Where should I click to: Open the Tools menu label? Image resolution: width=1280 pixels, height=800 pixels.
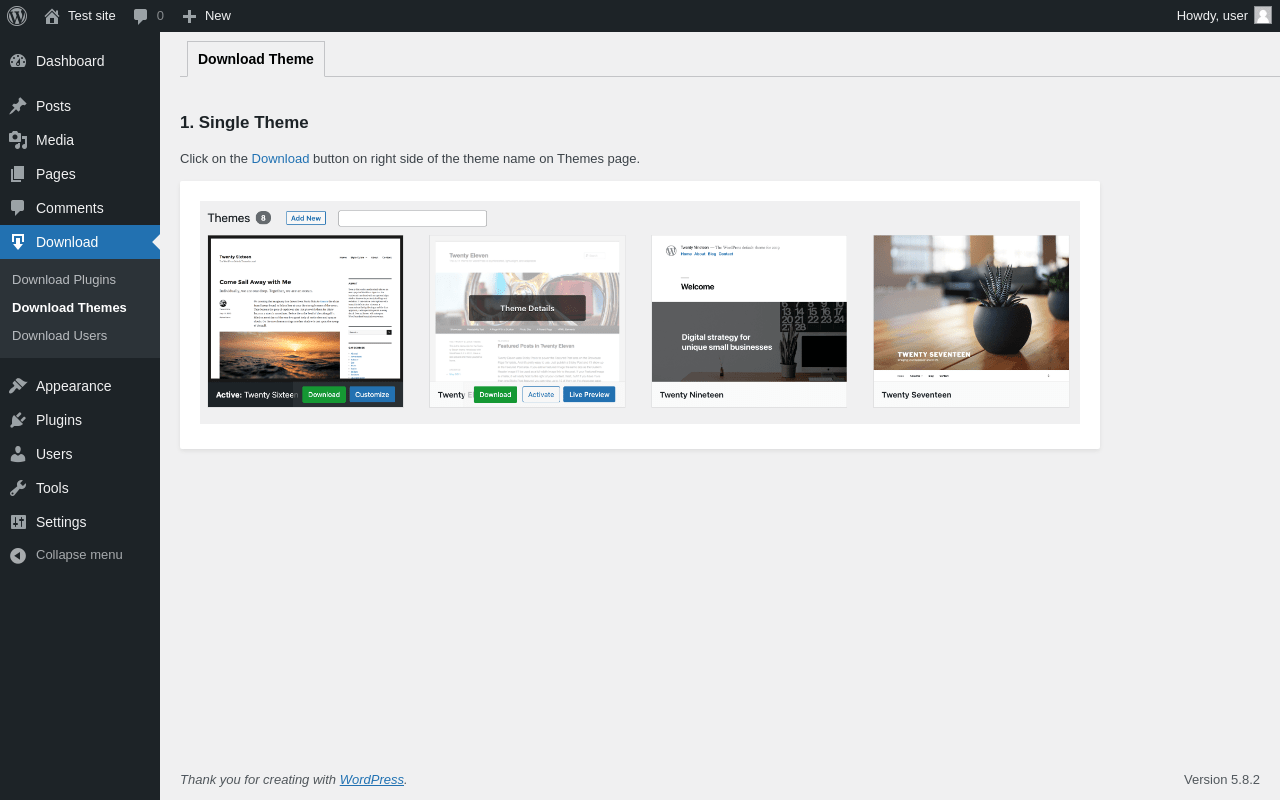[52, 488]
